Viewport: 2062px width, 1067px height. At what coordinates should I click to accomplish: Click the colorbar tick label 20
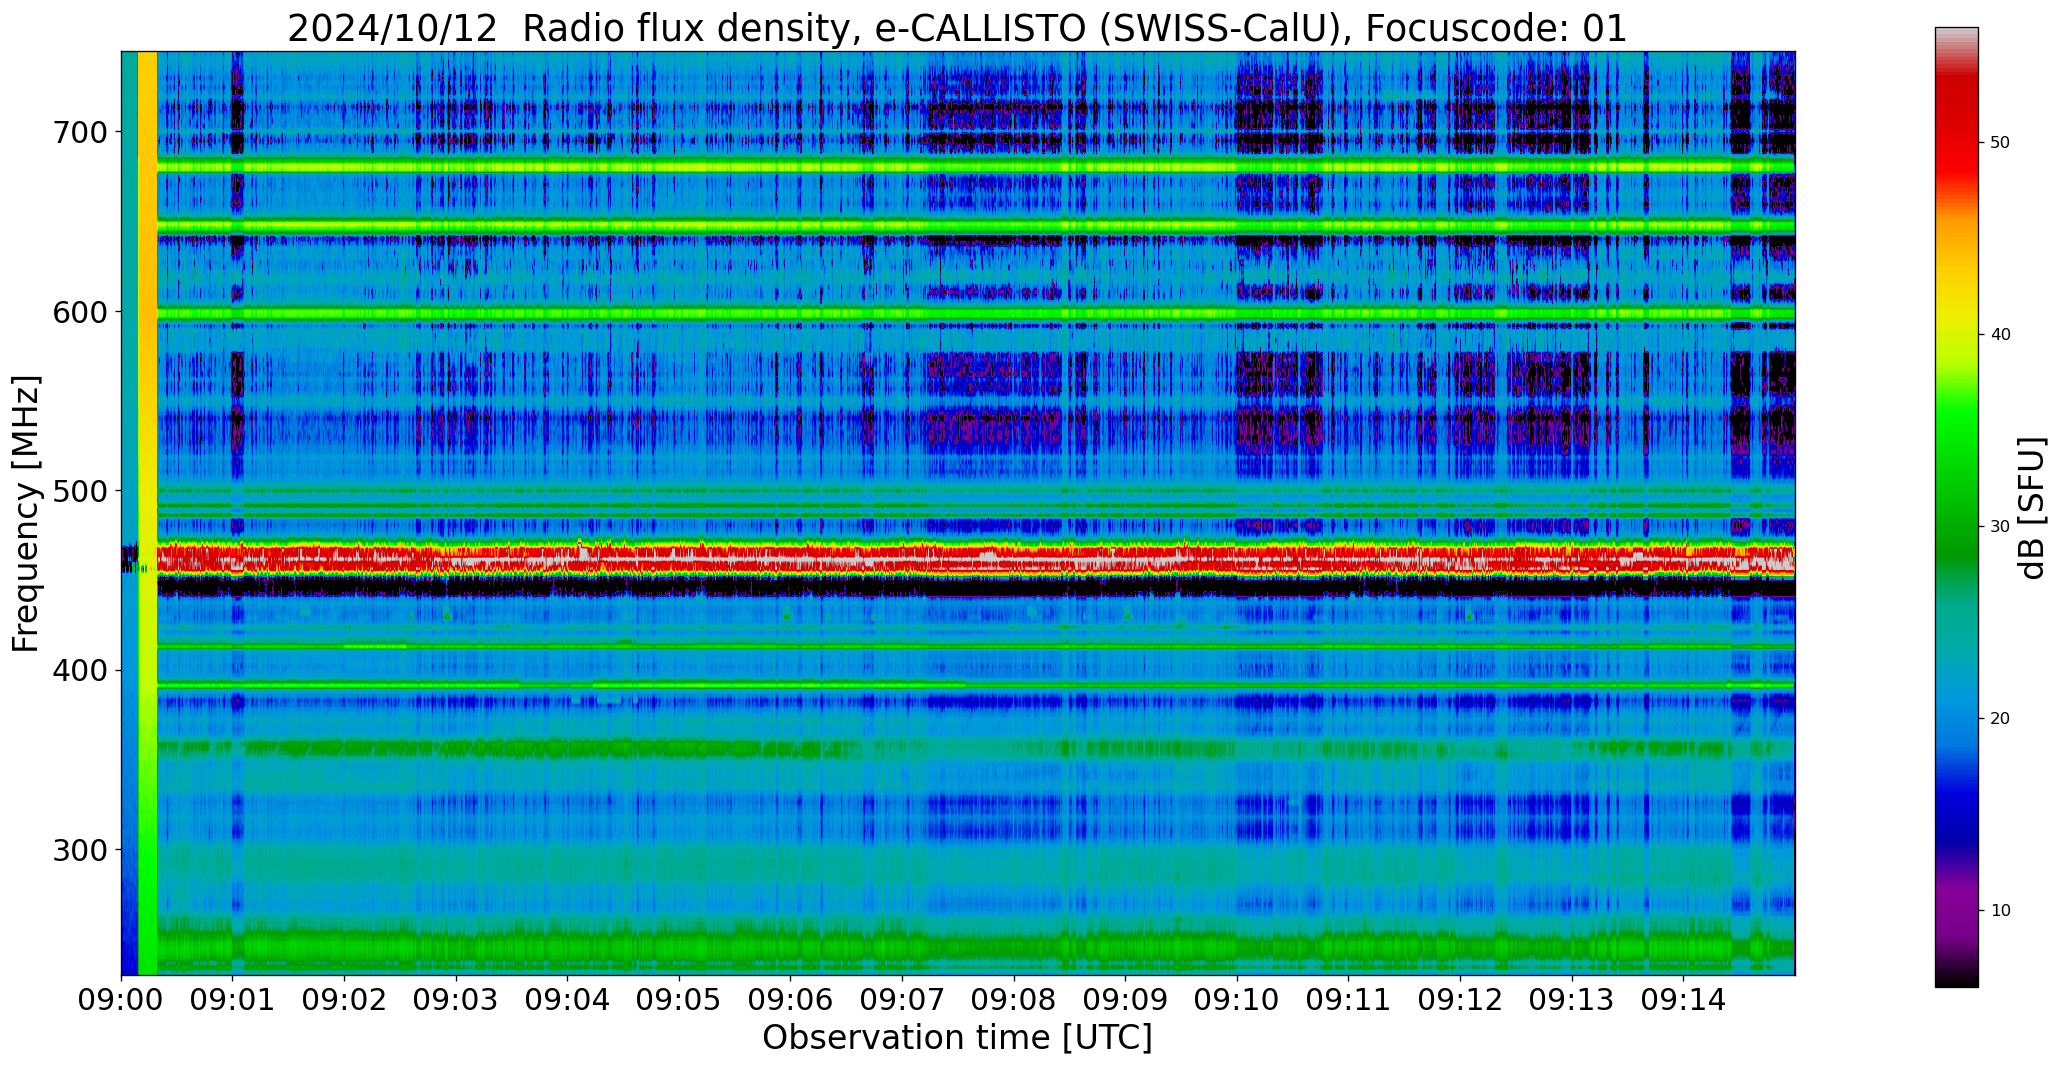point(2000,719)
